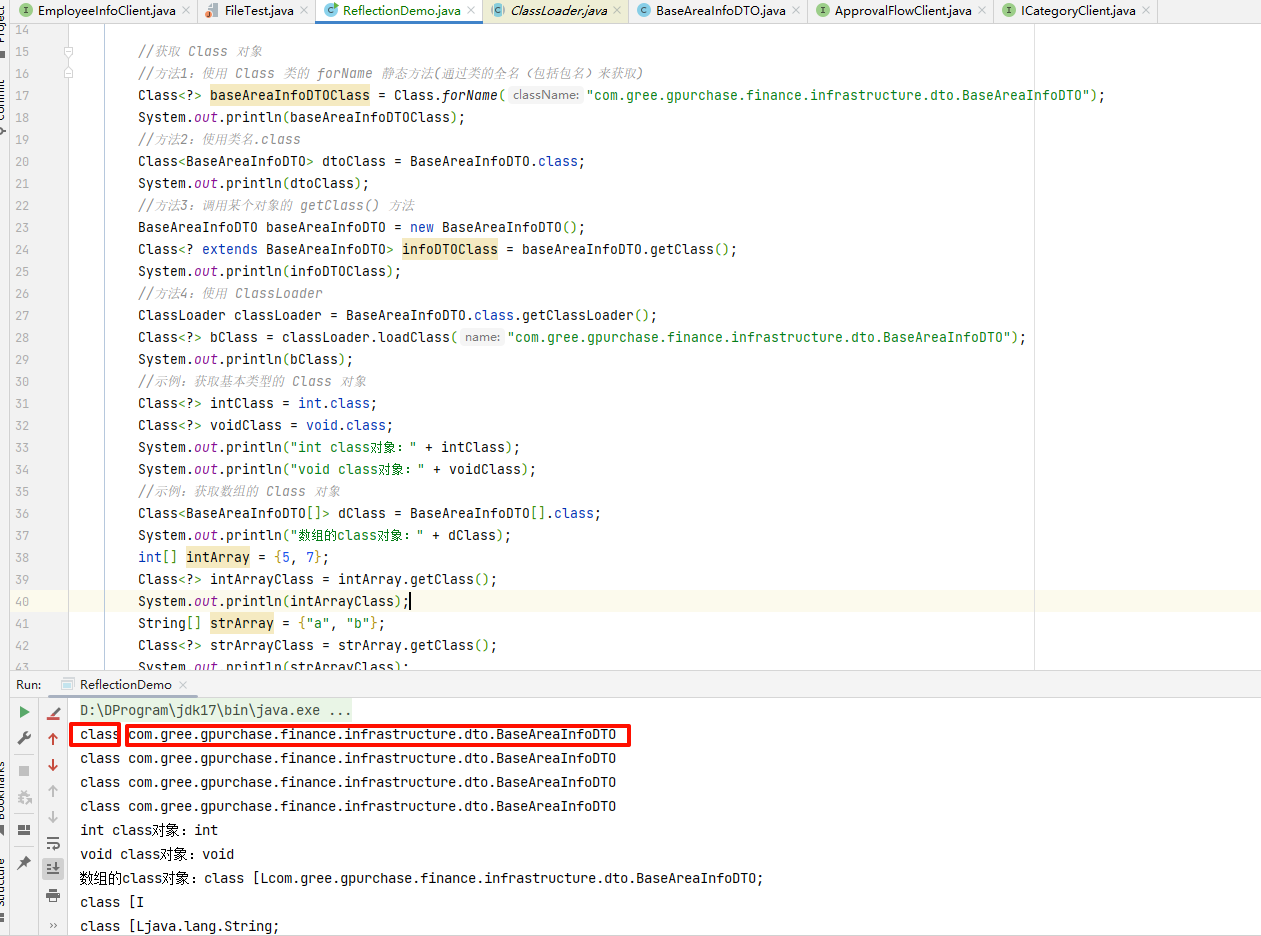Click line number 36 in gutter
Screen dimensions: 1261x936
tap(21, 513)
